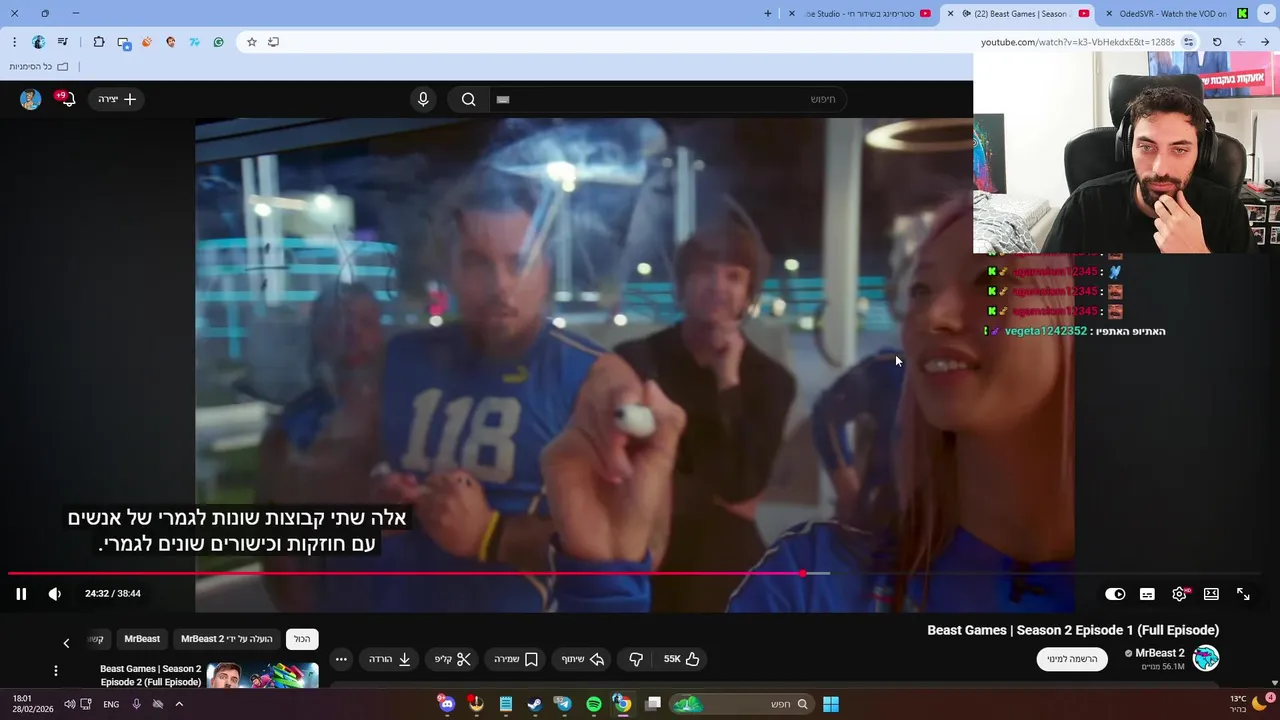Image resolution: width=1280 pixels, height=720 pixels.
Task: Reload the page
Action: click(1217, 42)
